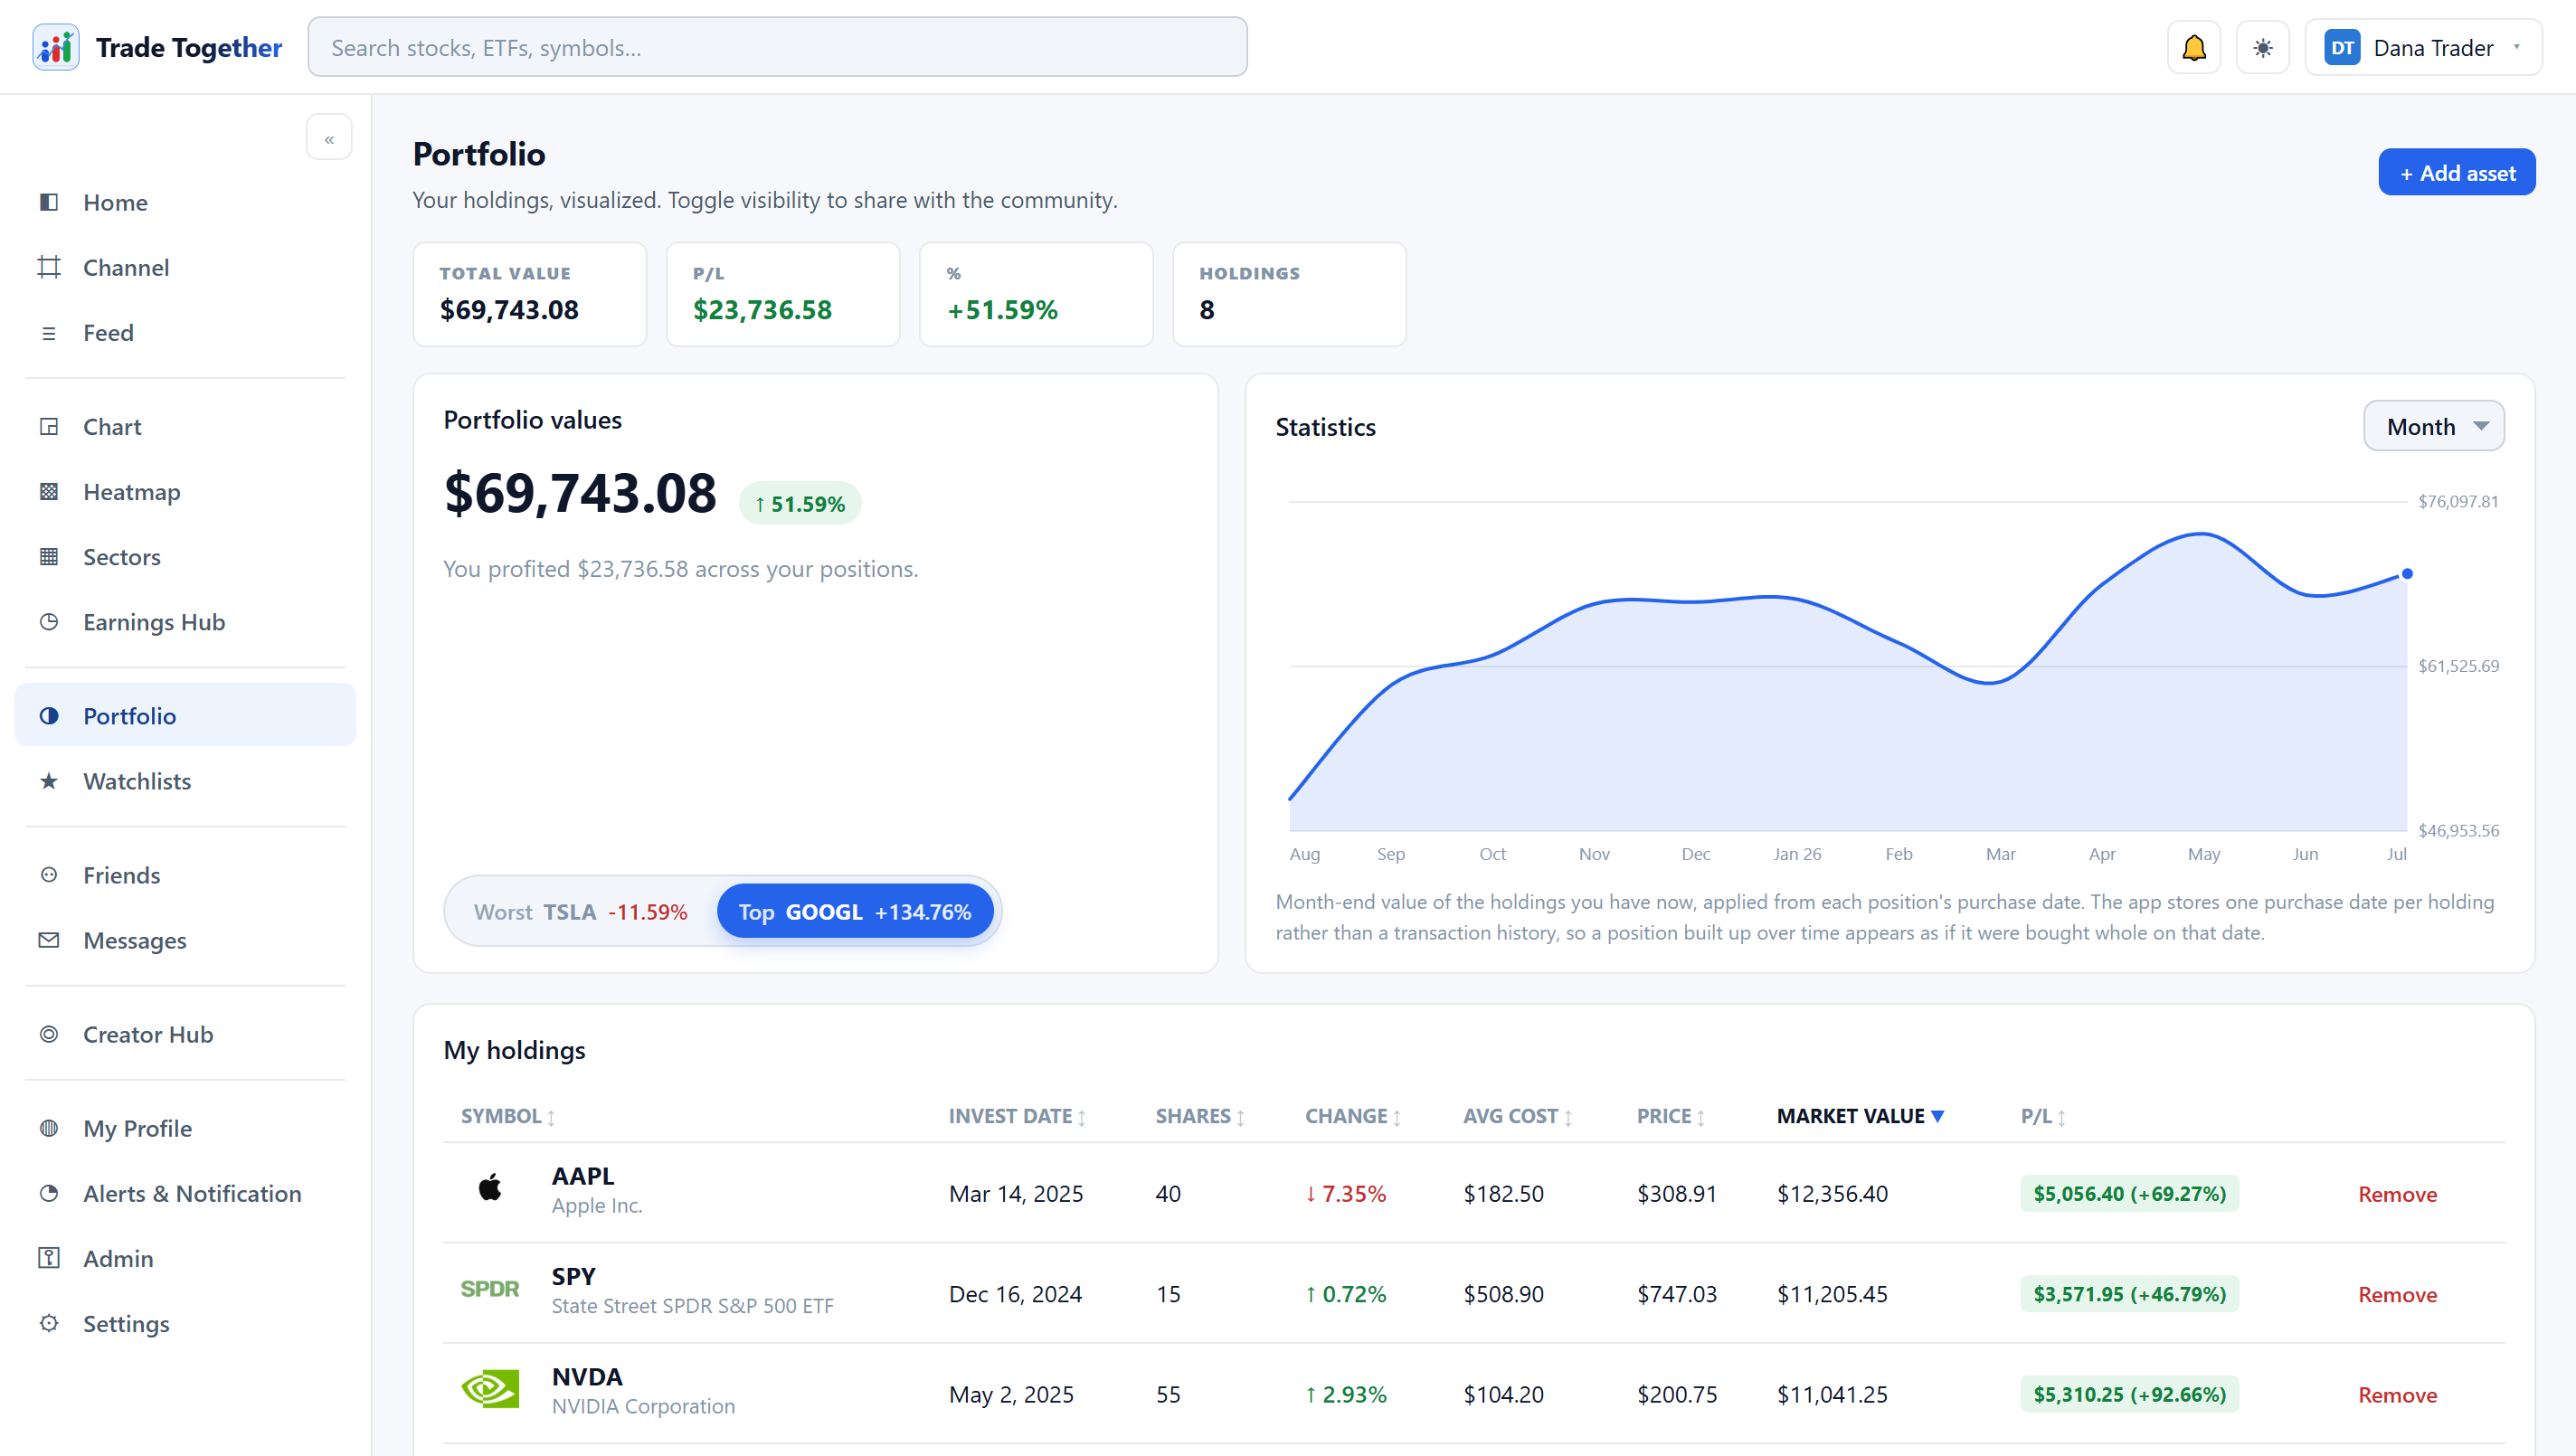Open Heatmap from the sidebar
The image size is (2576, 1456).
(x=185, y=492)
